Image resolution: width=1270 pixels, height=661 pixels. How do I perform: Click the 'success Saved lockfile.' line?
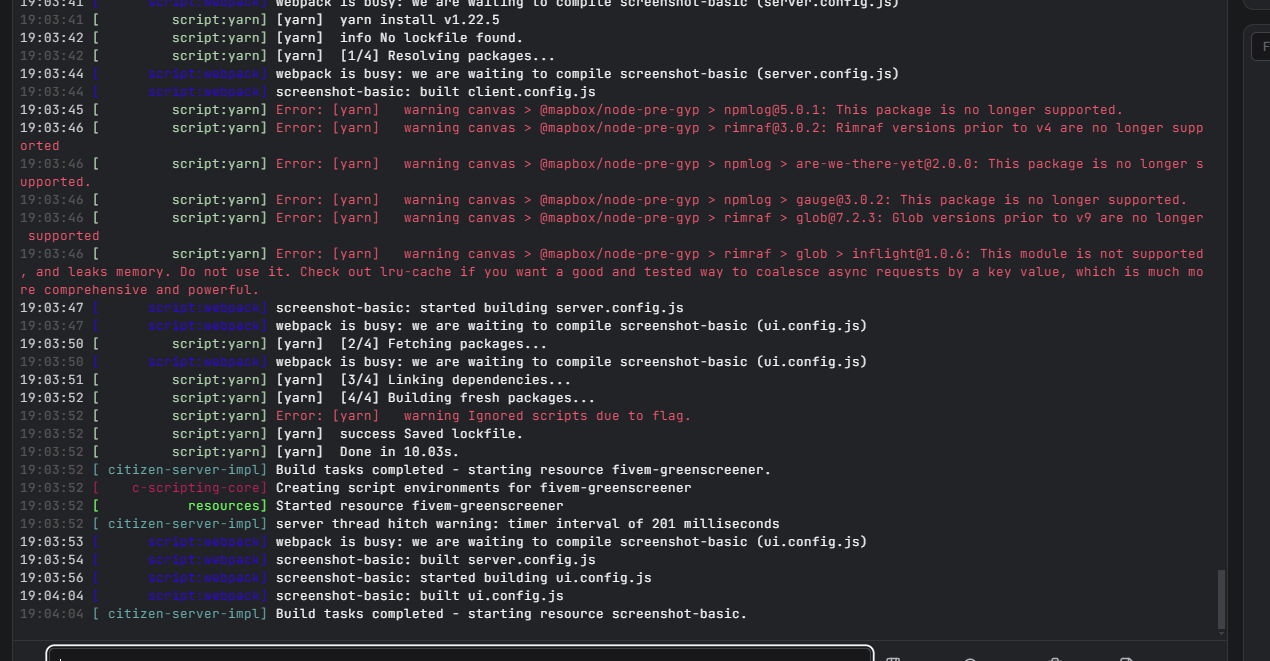click(431, 434)
